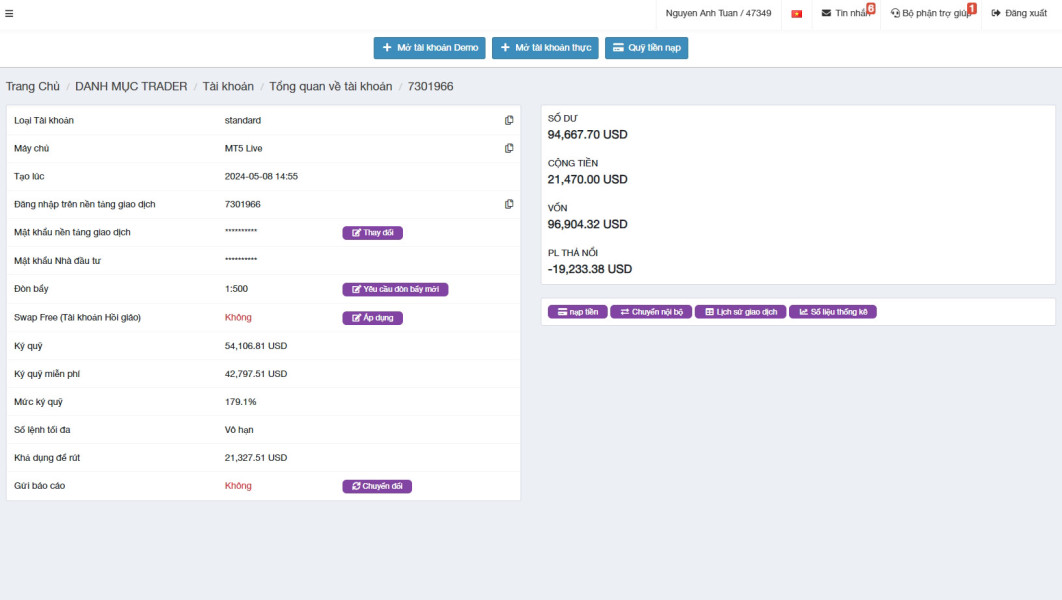Click Mở tài khoản thực button

click(545, 47)
